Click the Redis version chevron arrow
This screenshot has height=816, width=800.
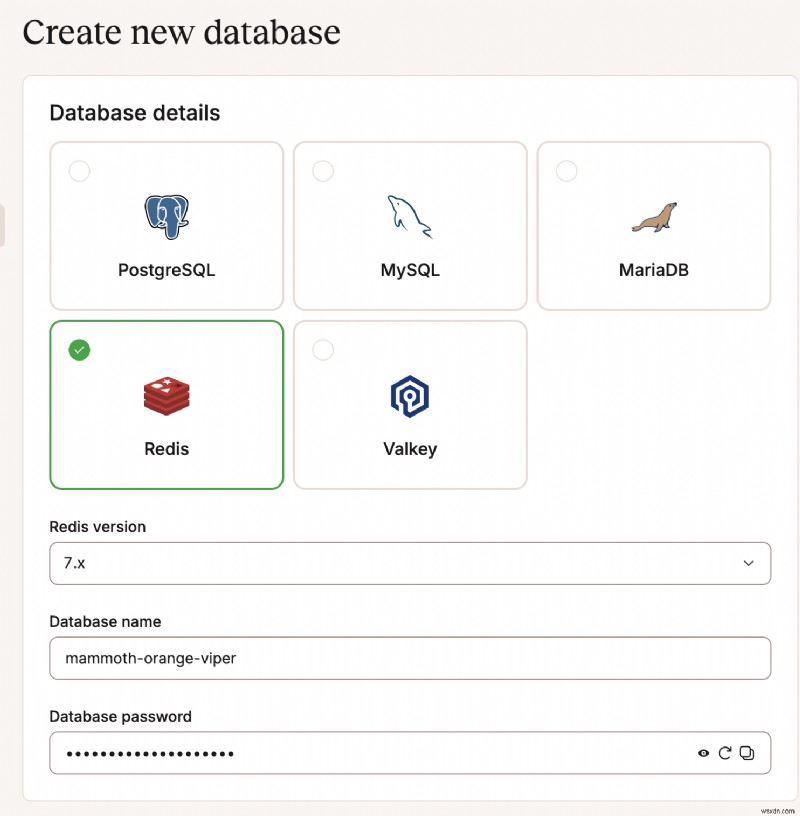748,563
